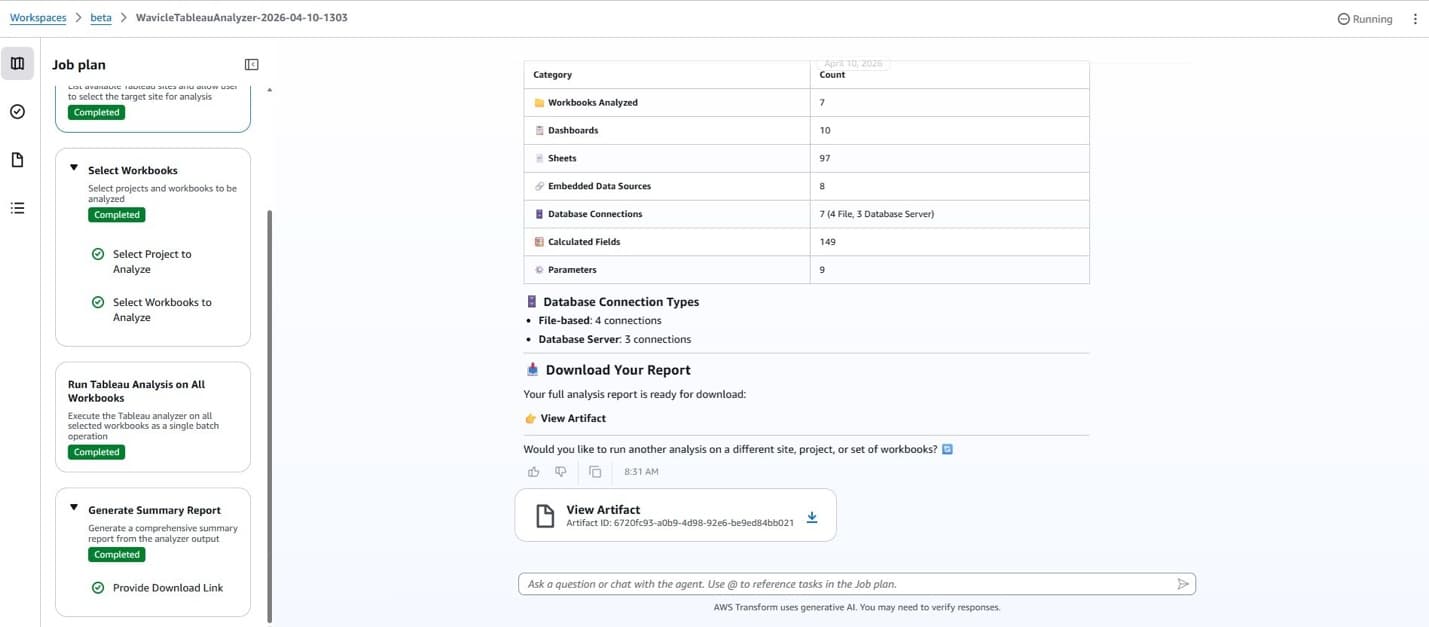Click the Embedded Data Sources count 8
This screenshot has width=1429, height=627.
(822, 186)
